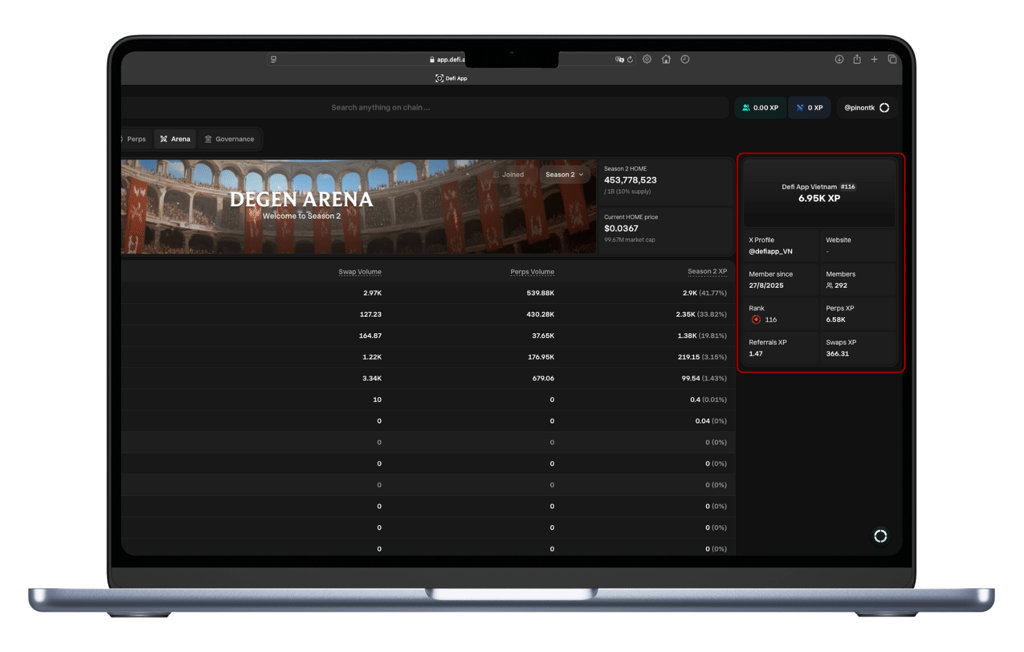Click the browser reload icon

click(630, 59)
